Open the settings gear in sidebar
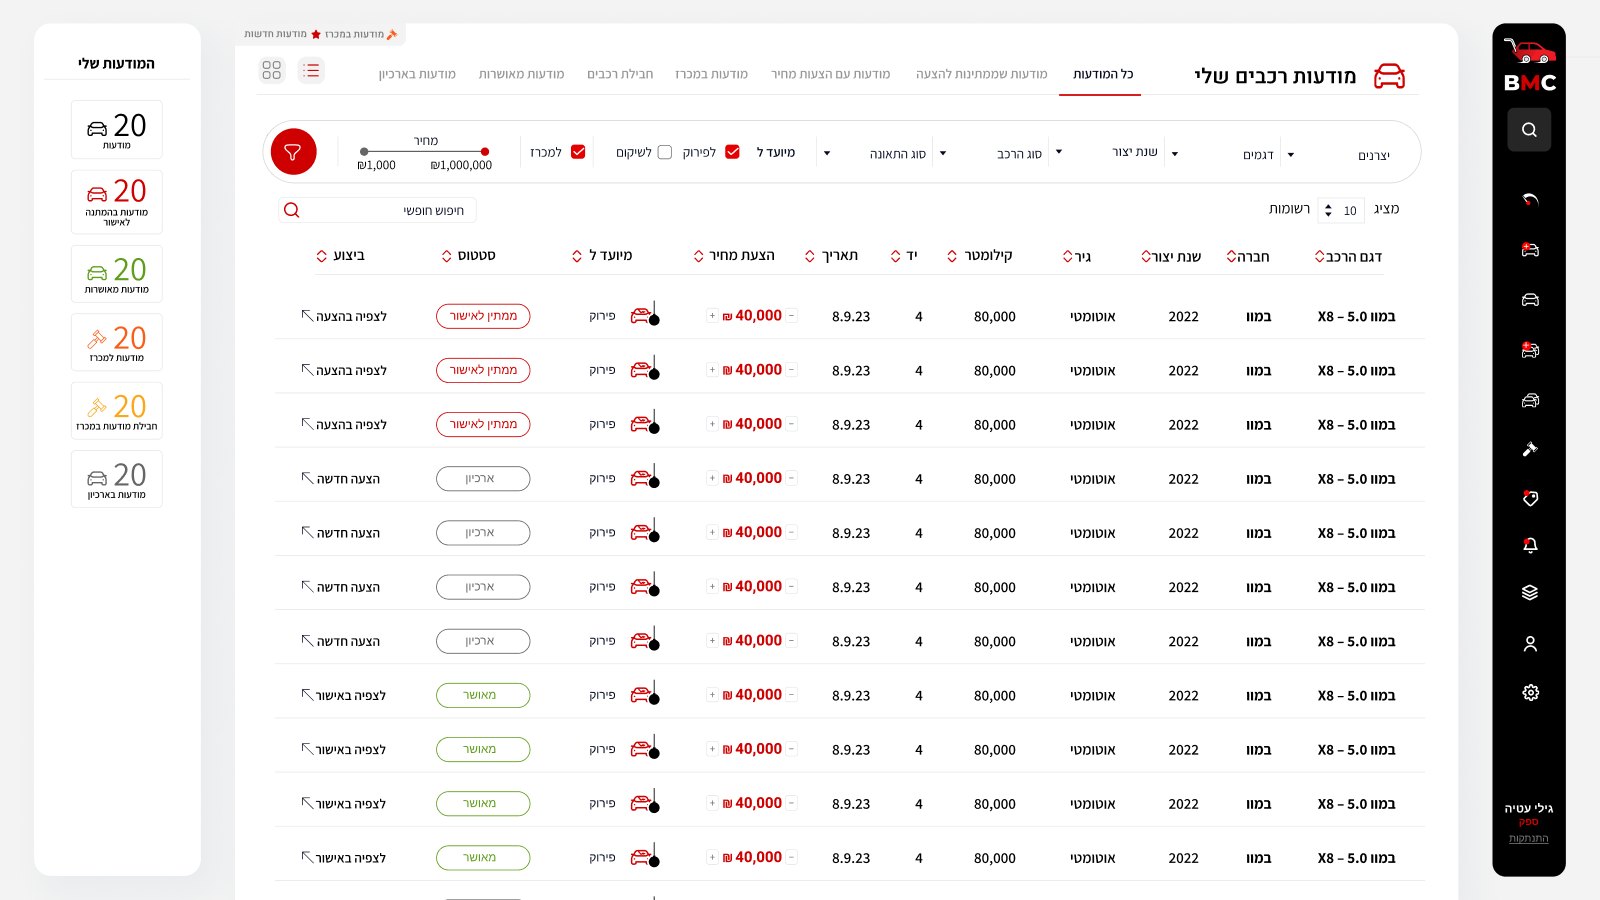 (x=1530, y=692)
